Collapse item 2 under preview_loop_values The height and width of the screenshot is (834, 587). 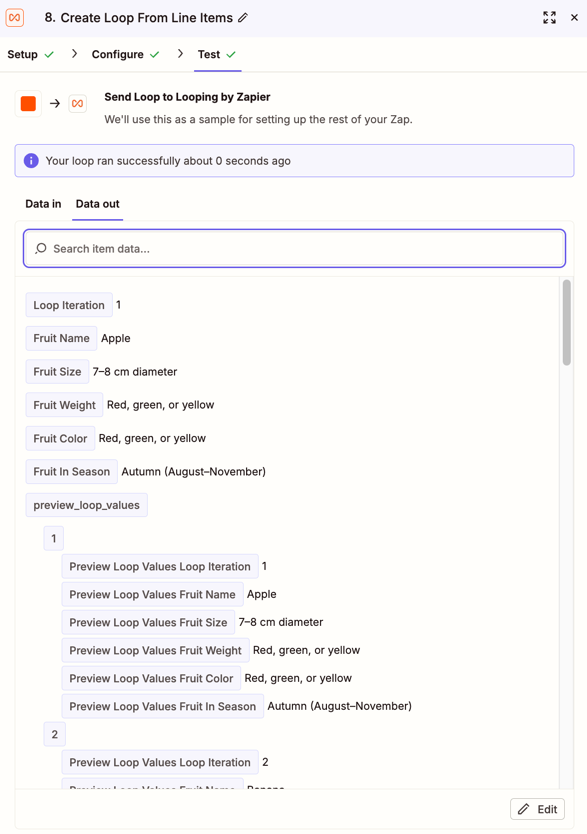click(55, 734)
